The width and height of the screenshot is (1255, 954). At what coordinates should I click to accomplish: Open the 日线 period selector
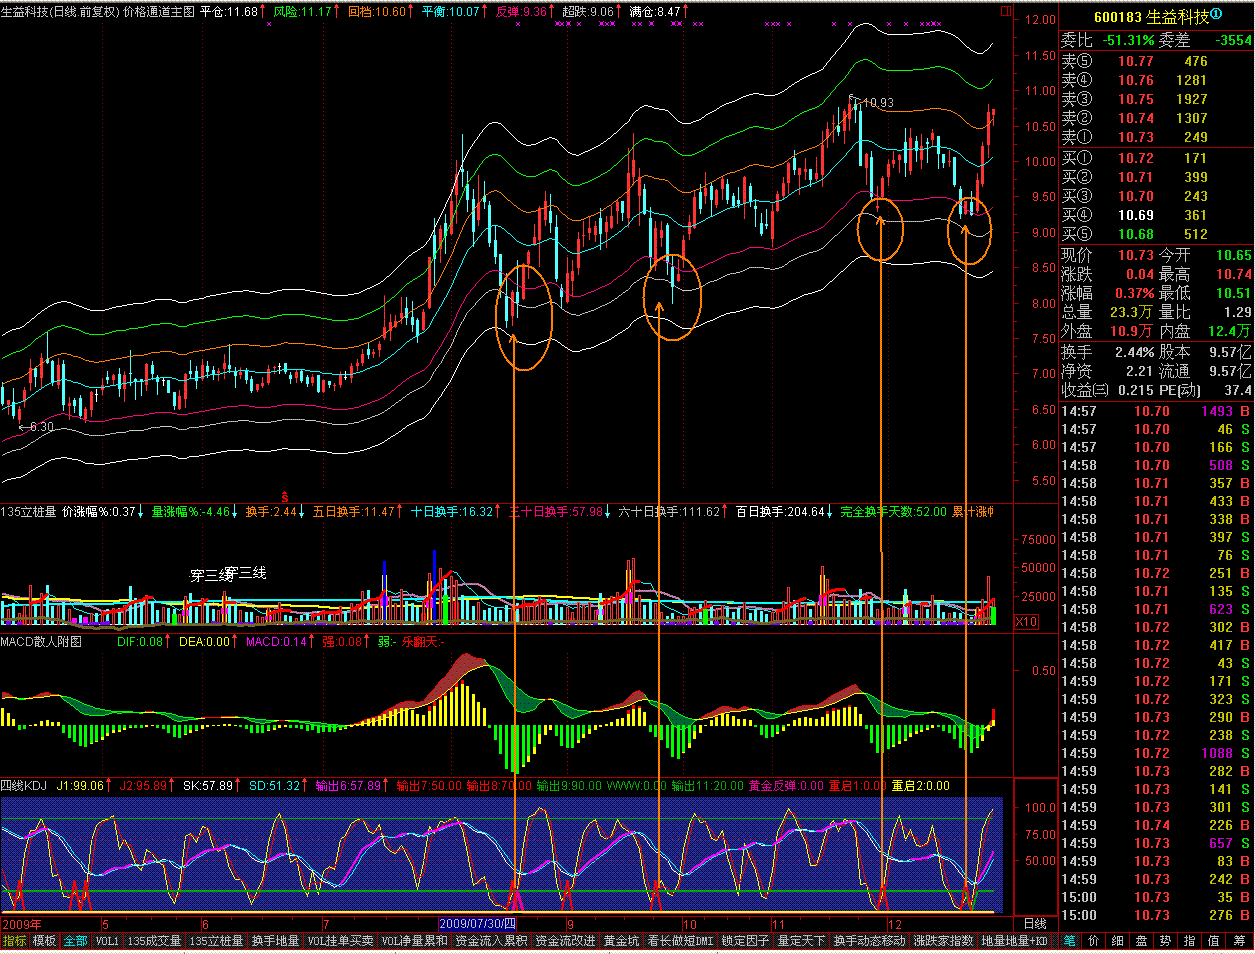(x=1035, y=924)
